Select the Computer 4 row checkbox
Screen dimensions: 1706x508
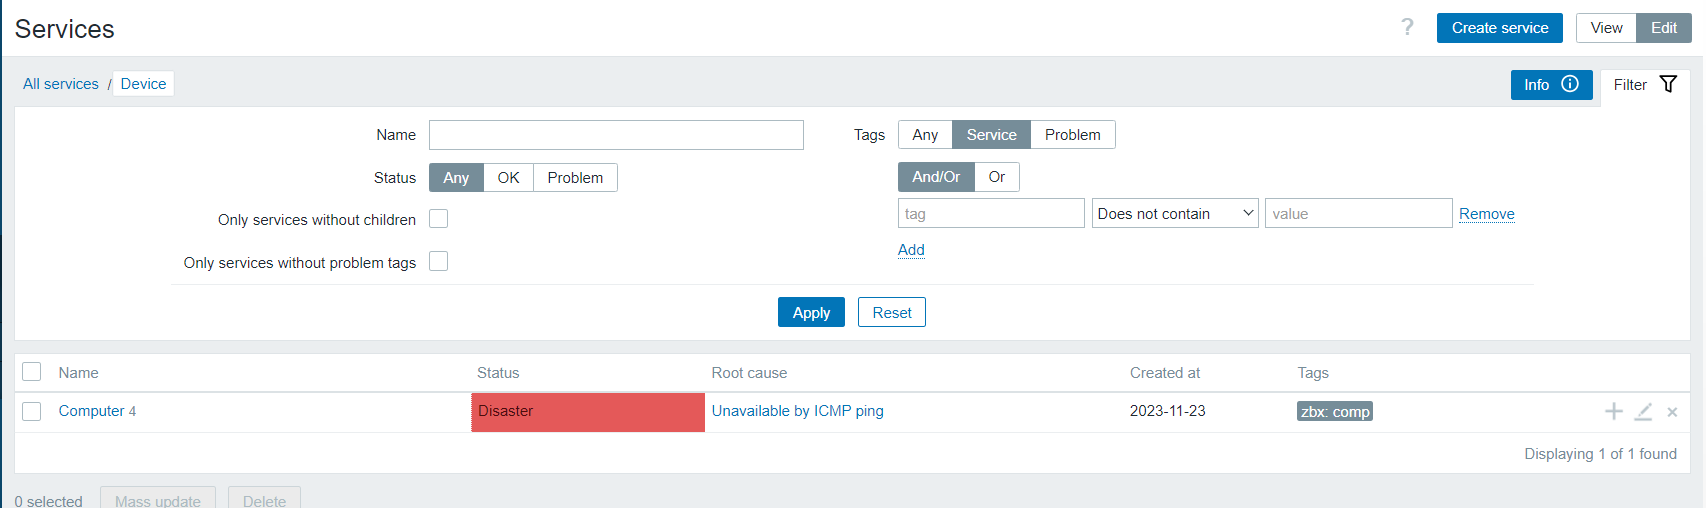coord(32,411)
